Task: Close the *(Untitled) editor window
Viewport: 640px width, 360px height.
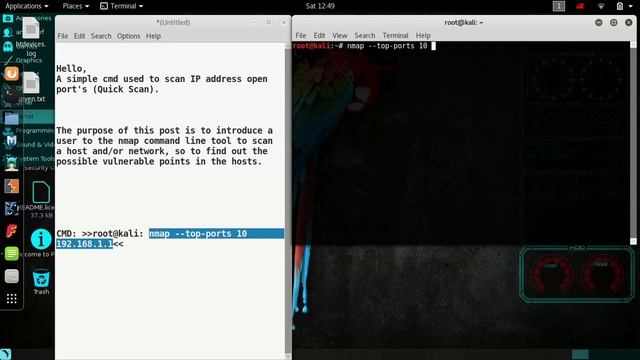Action: click(x=284, y=22)
